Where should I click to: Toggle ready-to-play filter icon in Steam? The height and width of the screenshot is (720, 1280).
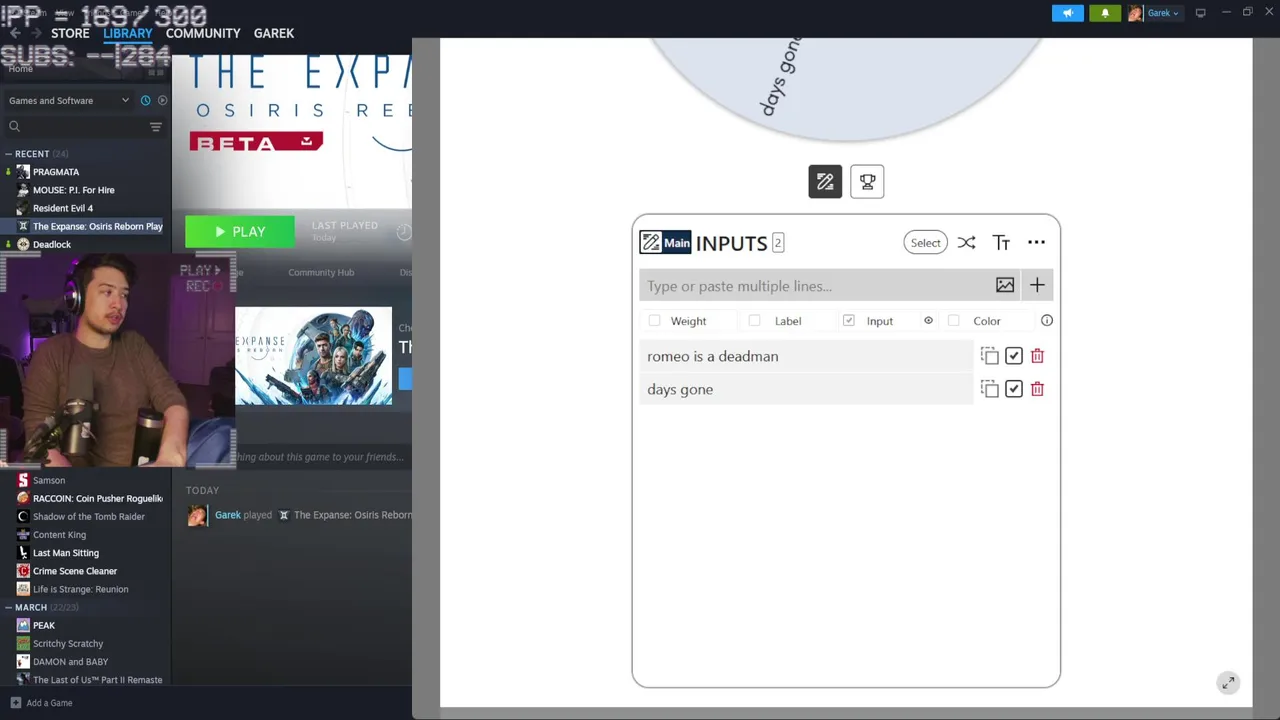pos(162,100)
